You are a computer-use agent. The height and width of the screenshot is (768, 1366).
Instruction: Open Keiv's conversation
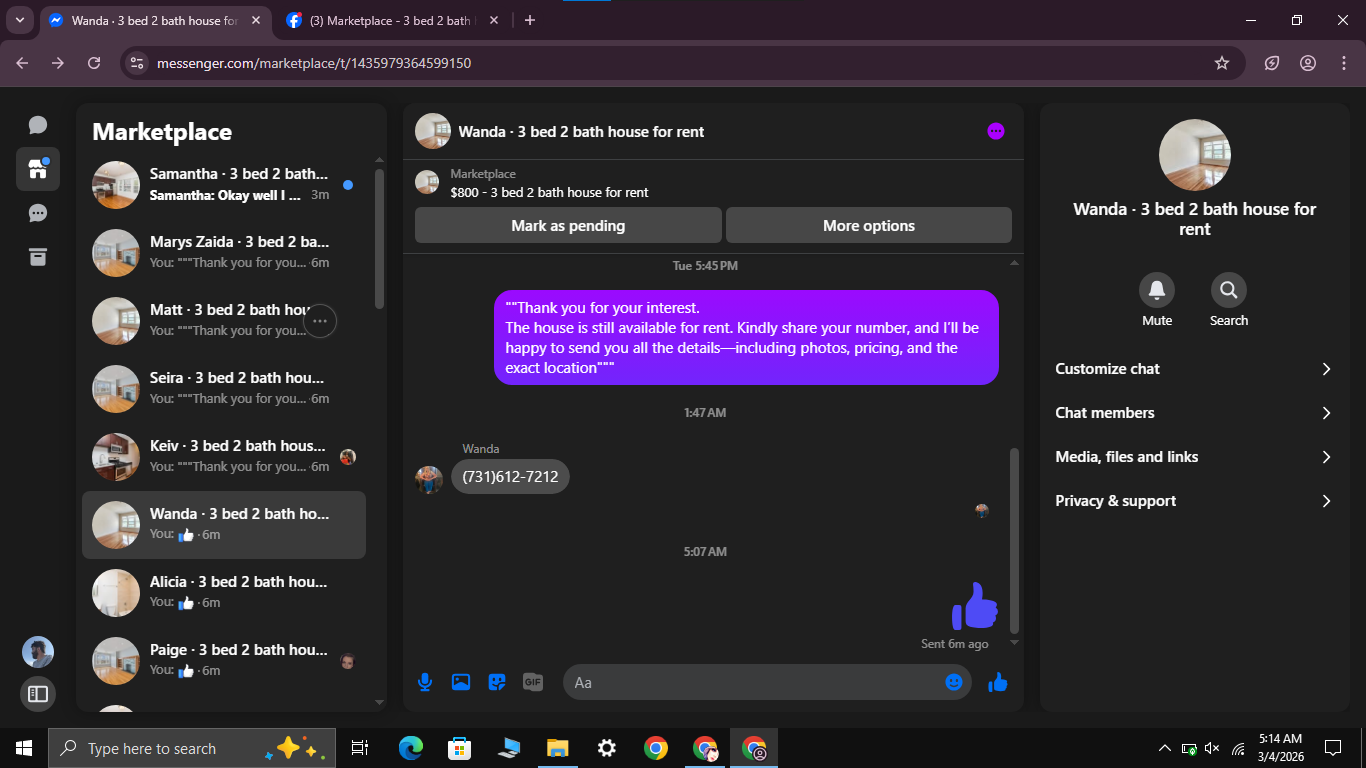[x=224, y=457]
